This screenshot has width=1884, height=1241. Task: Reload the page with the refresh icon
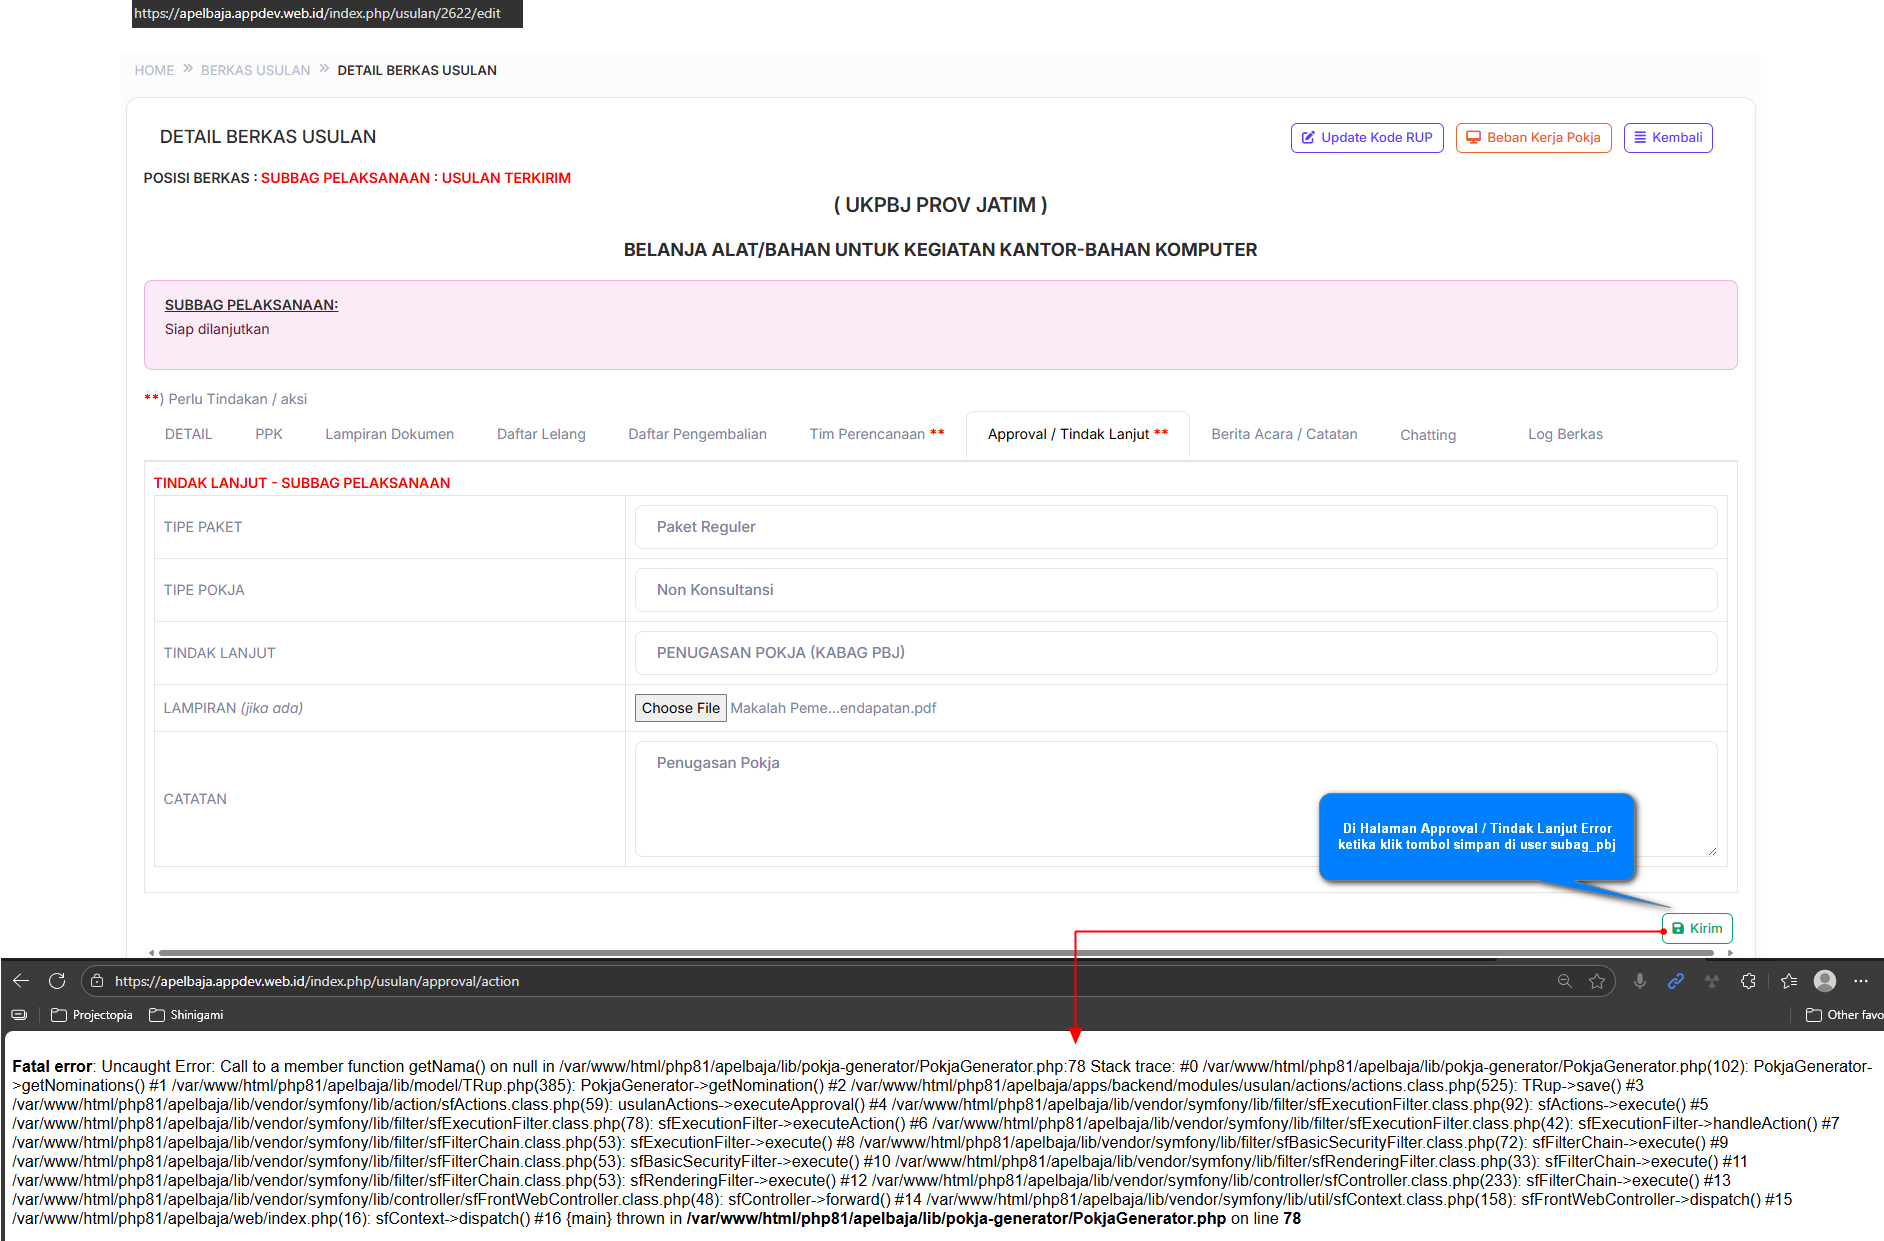57,981
